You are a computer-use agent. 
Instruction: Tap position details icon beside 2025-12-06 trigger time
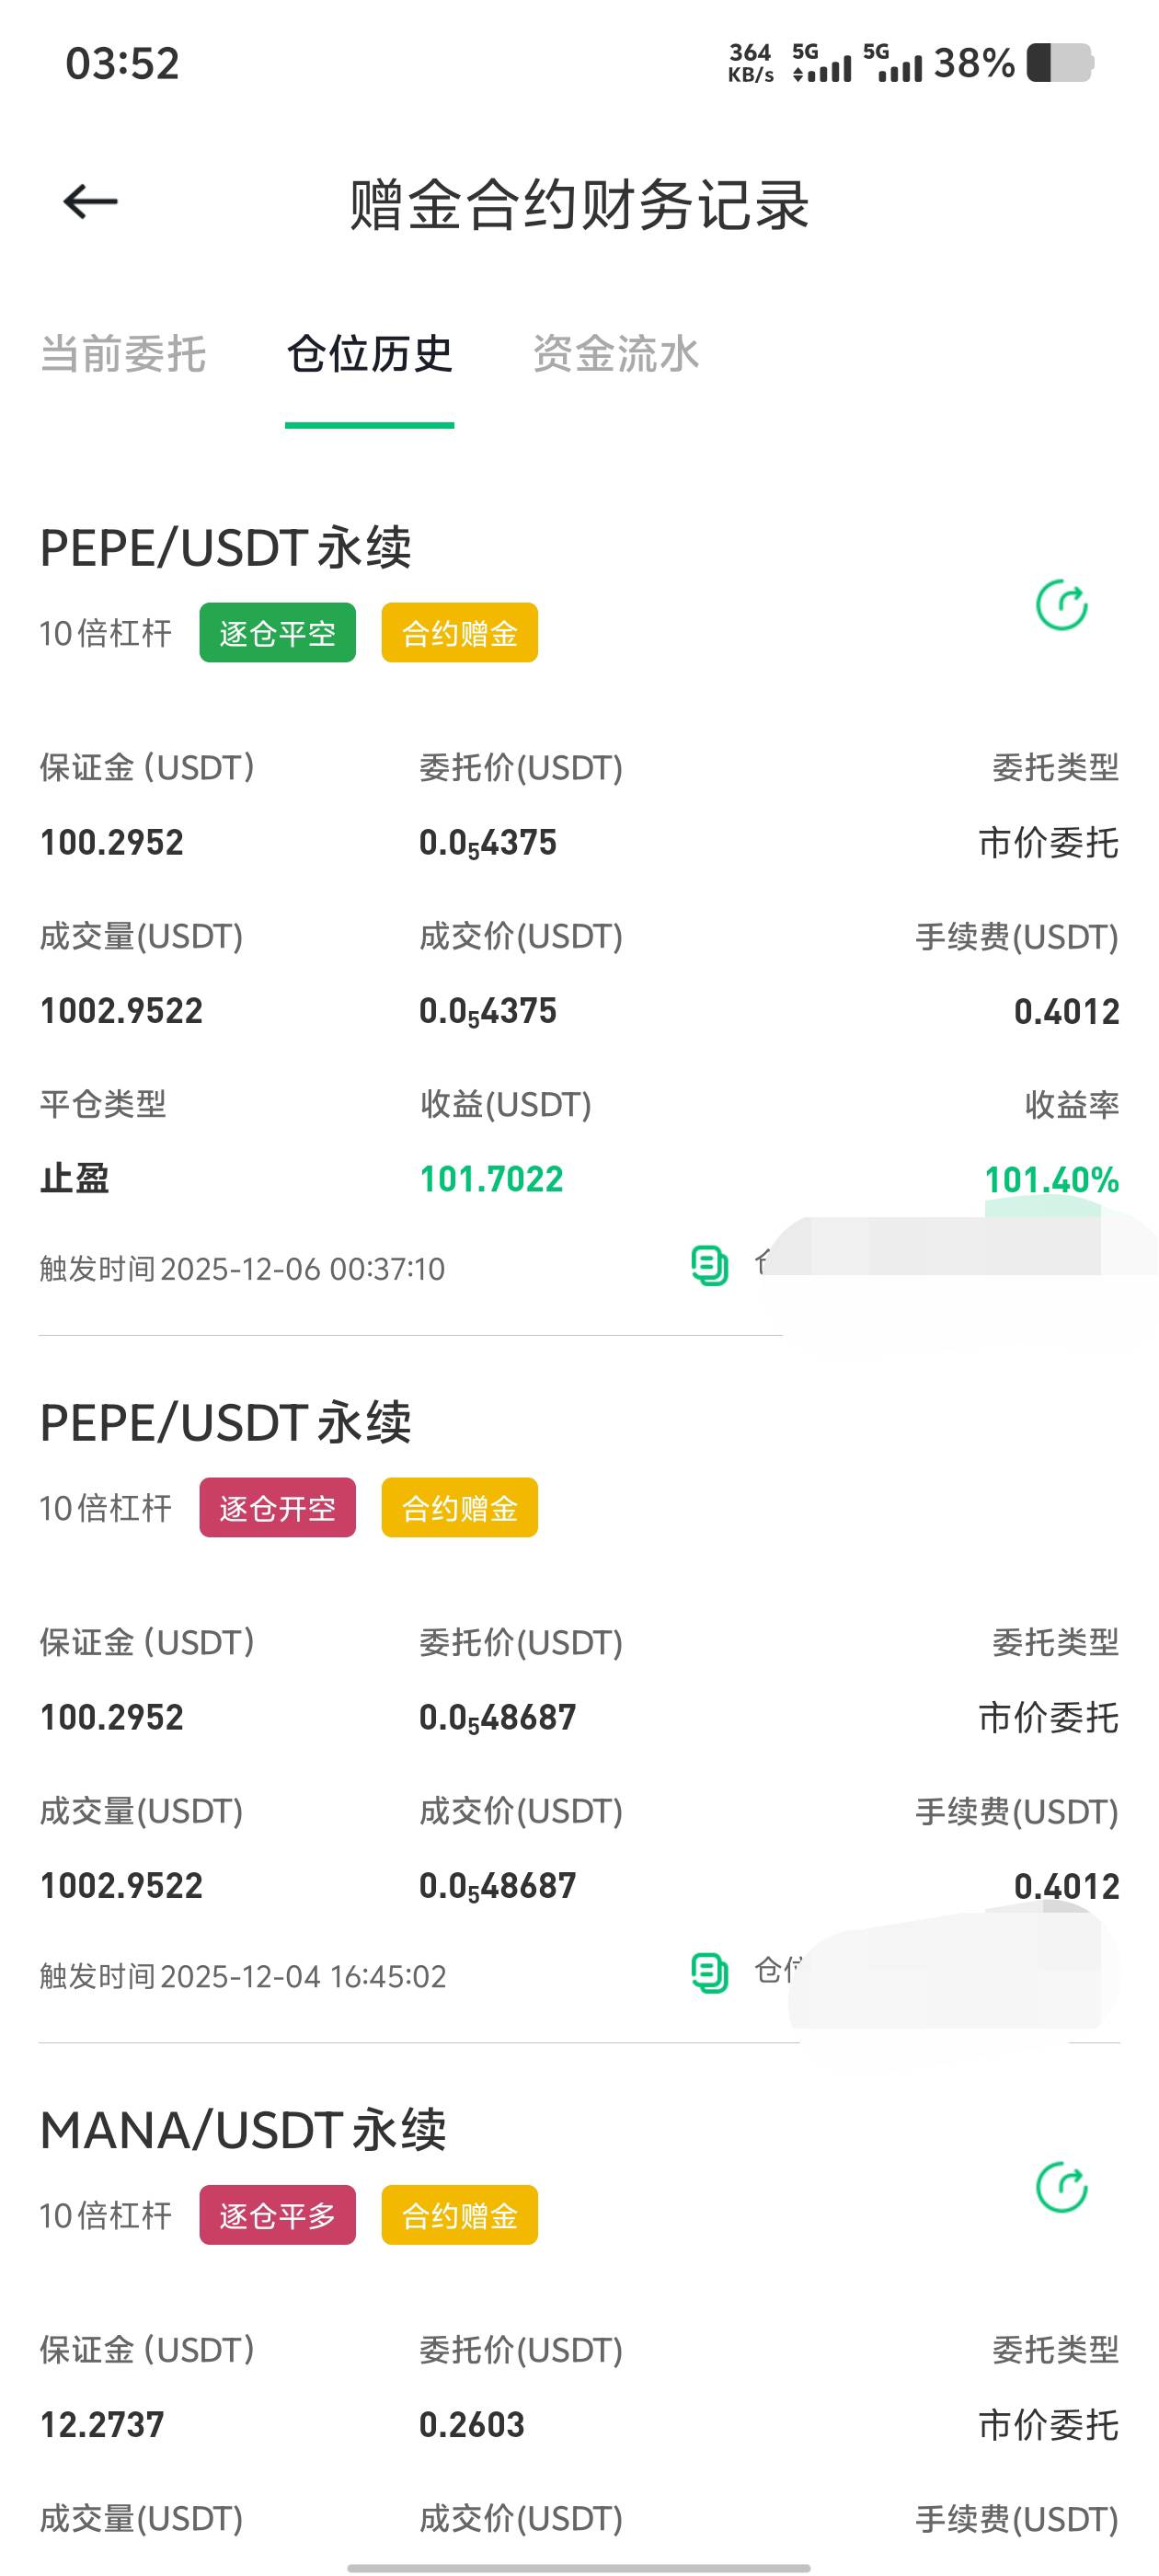point(710,1265)
